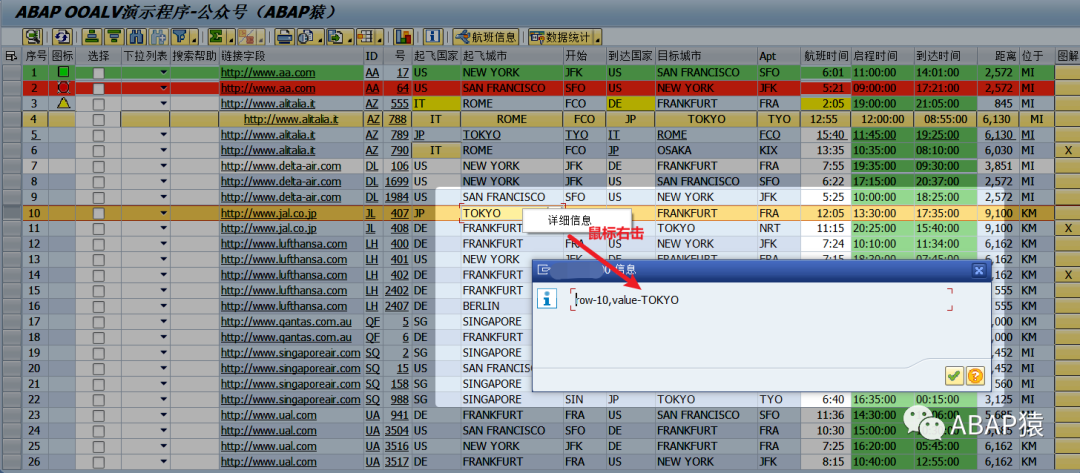Viewport: 1080px width, 473px height.
Task: Click the Export toolbar icon
Action: [336, 36]
